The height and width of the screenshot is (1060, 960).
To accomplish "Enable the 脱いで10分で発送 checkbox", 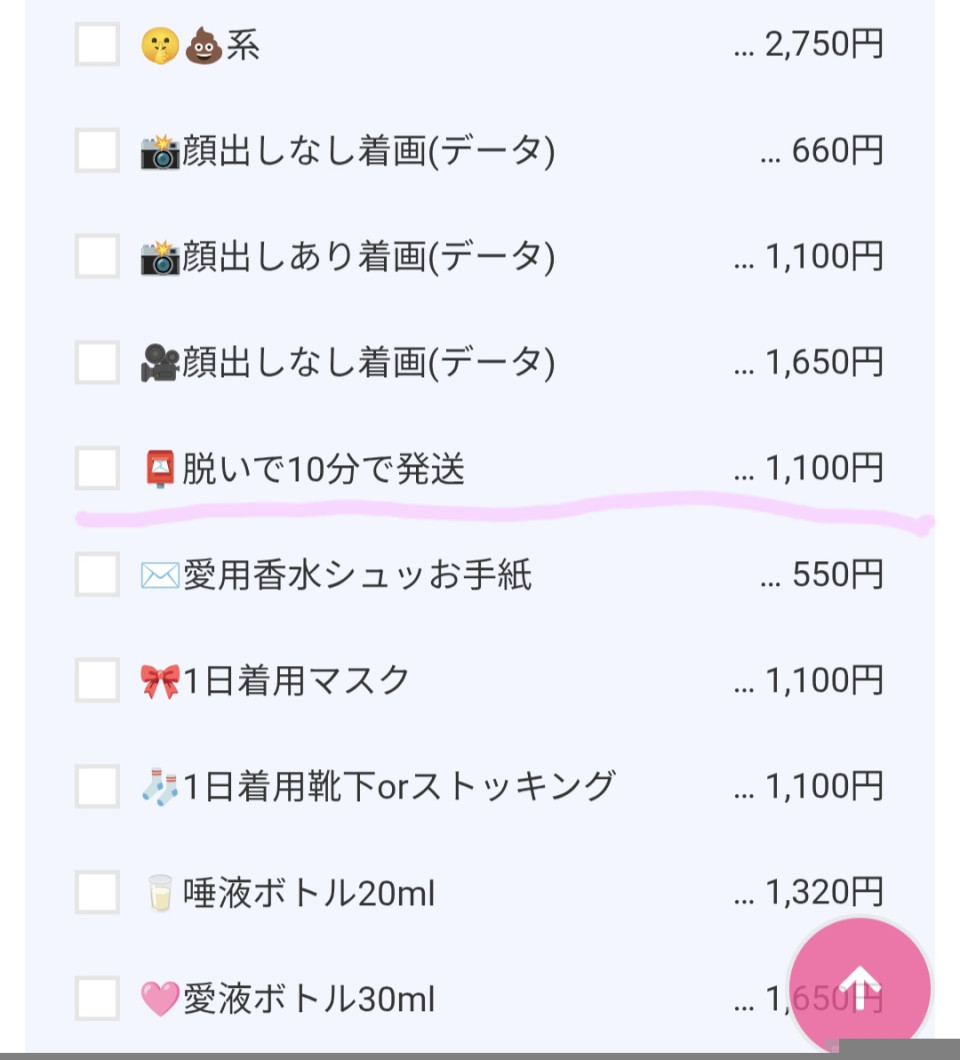I will click(x=97, y=468).
